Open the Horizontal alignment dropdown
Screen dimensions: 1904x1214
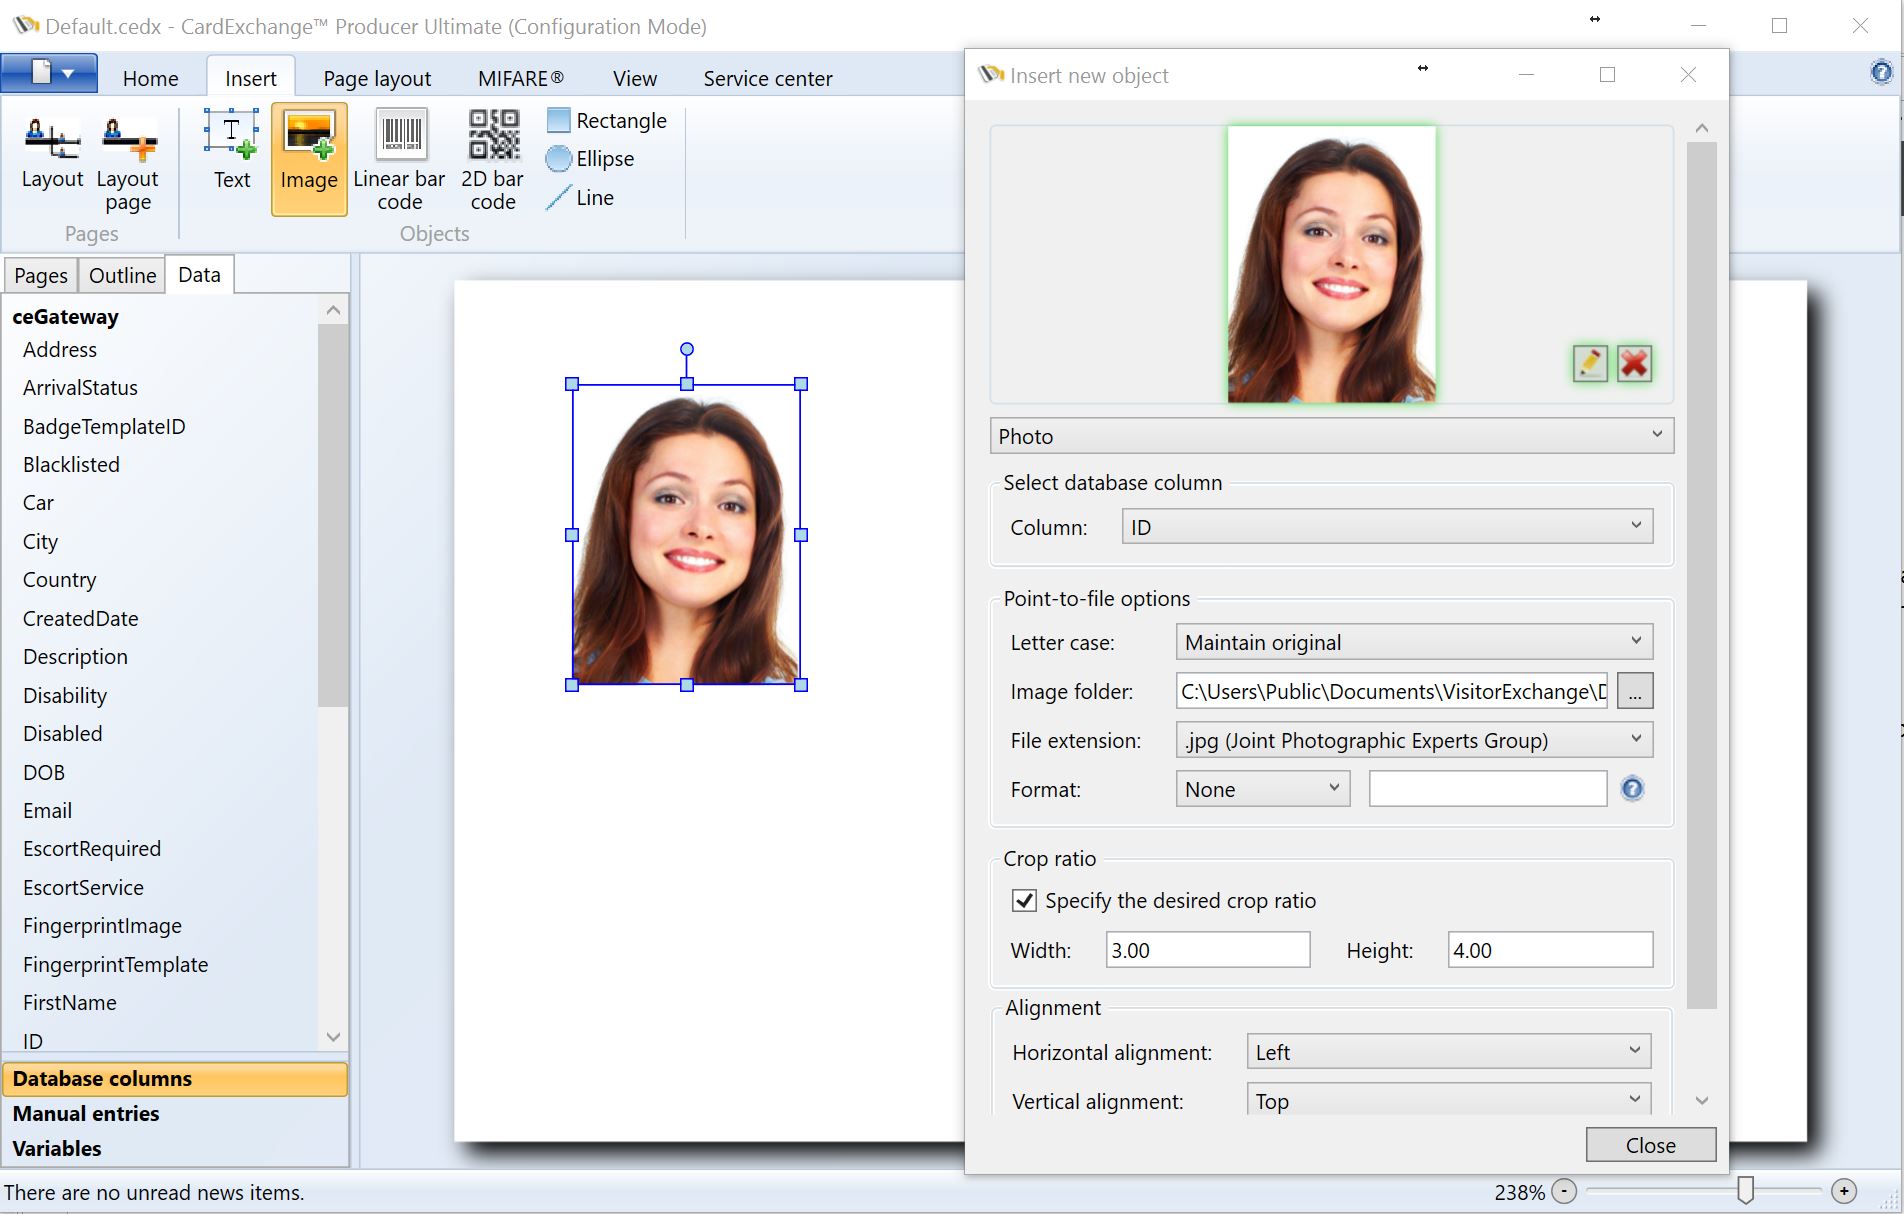pyautogui.click(x=1449, y=1052)
